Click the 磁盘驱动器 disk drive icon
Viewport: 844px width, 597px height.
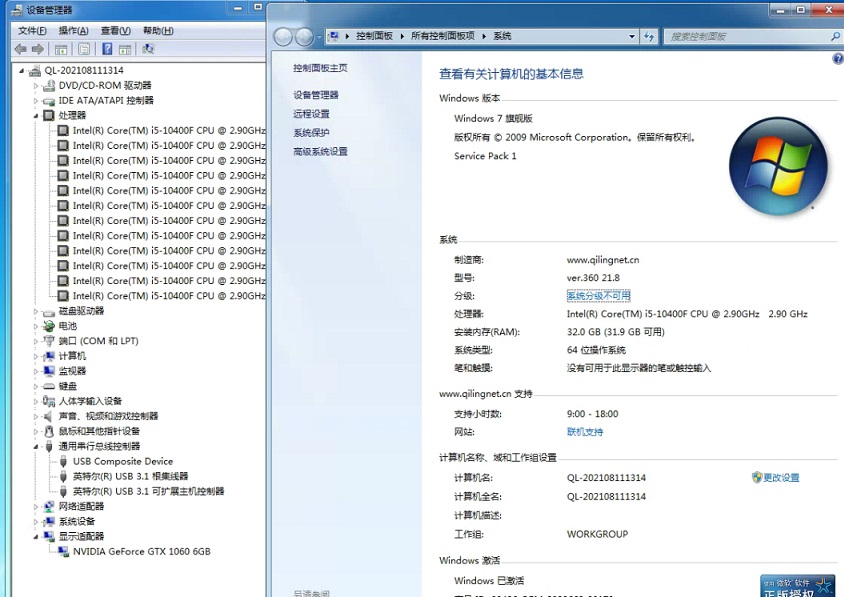[x=49, y=311]
